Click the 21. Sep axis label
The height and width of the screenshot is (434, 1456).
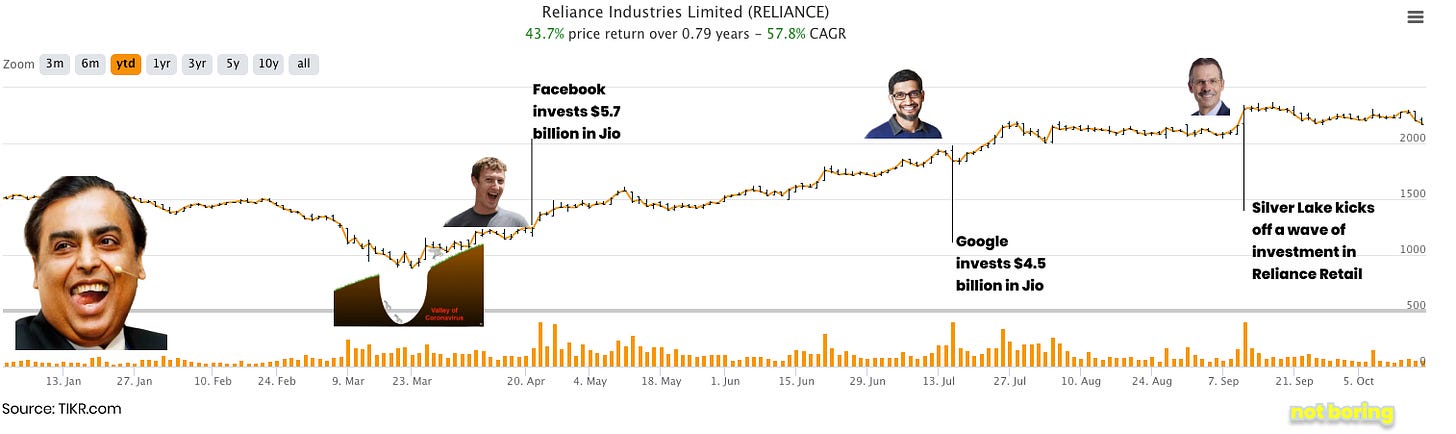(x=1296, y=381)
